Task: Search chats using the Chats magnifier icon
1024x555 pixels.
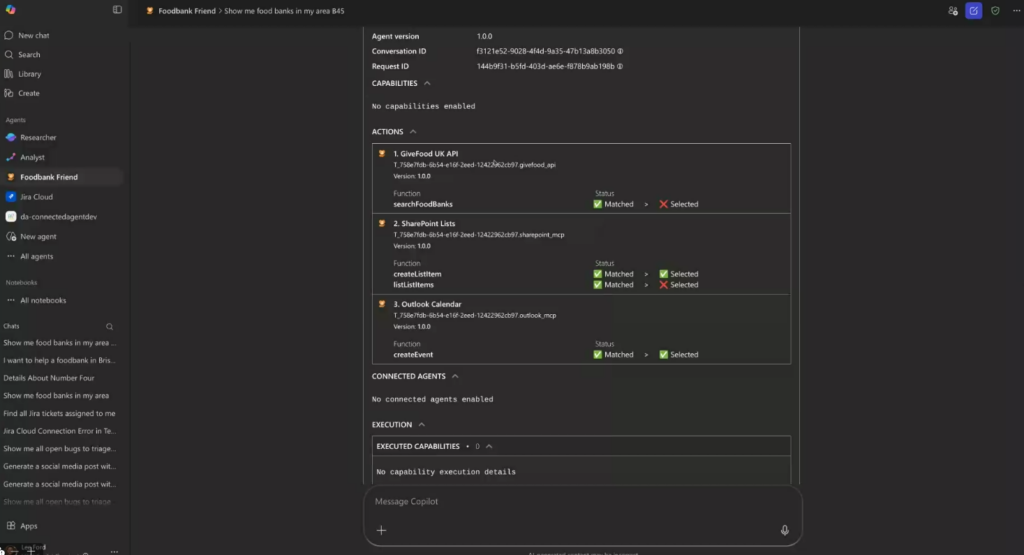Action: (110, 326)
